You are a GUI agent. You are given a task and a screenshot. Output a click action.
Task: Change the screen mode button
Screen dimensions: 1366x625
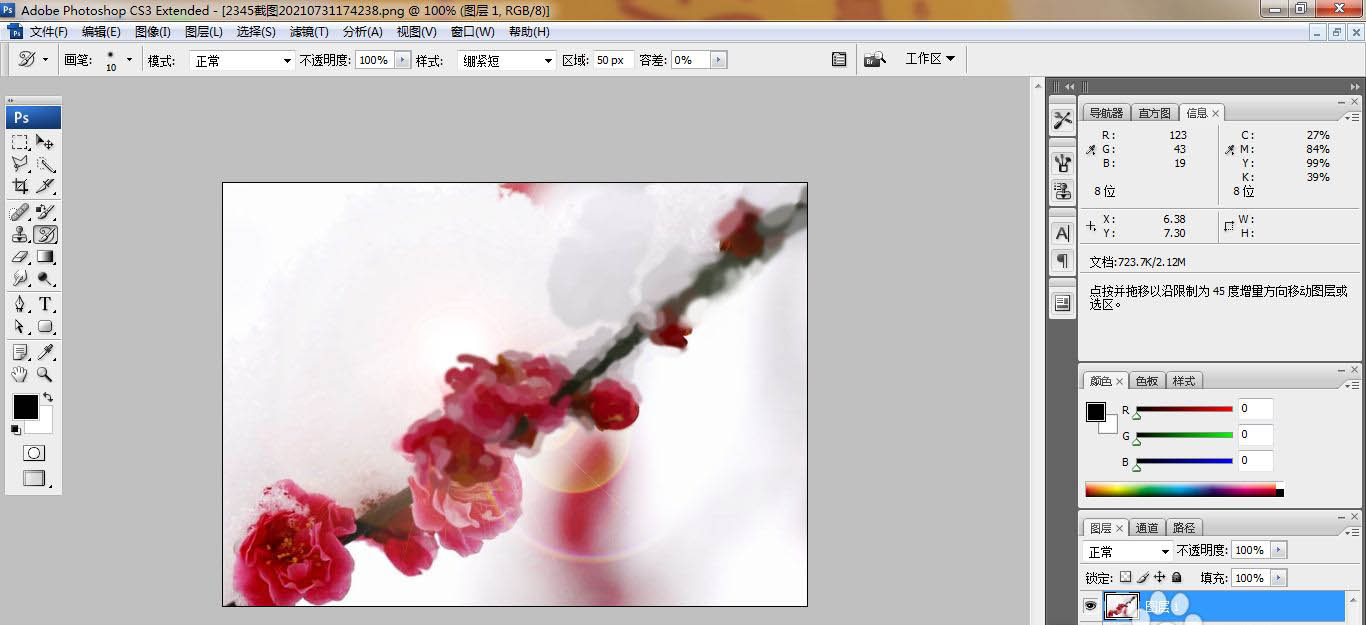coord(34,479)
